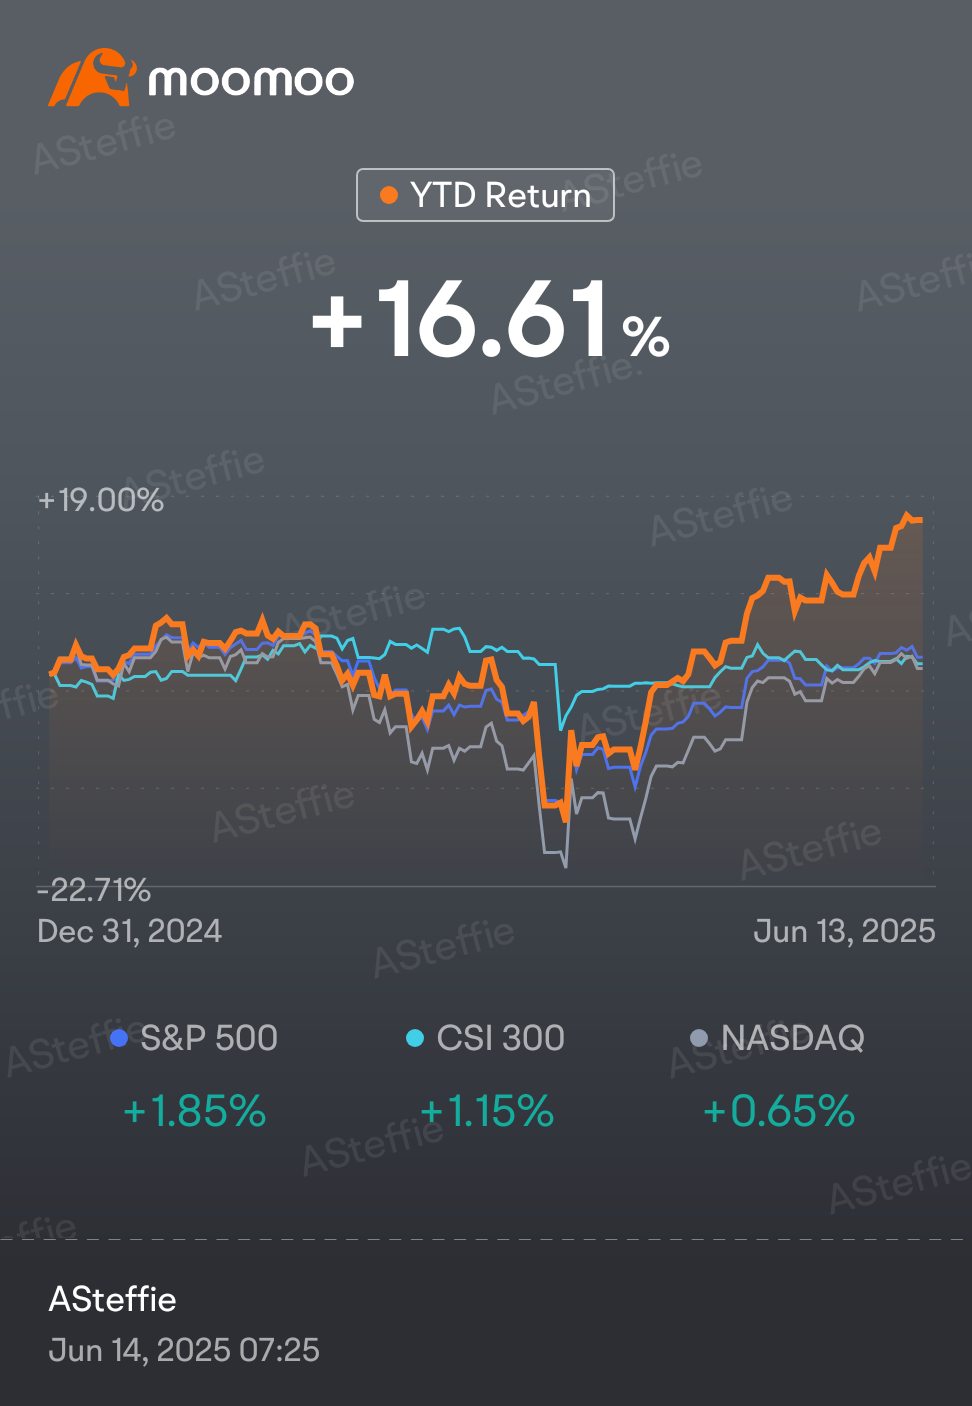The height and width of the screenshot is (1406, 972).
Task: Click the Jun 14, 2025 07:25 timestamp
Action: tap(184, 1350)
